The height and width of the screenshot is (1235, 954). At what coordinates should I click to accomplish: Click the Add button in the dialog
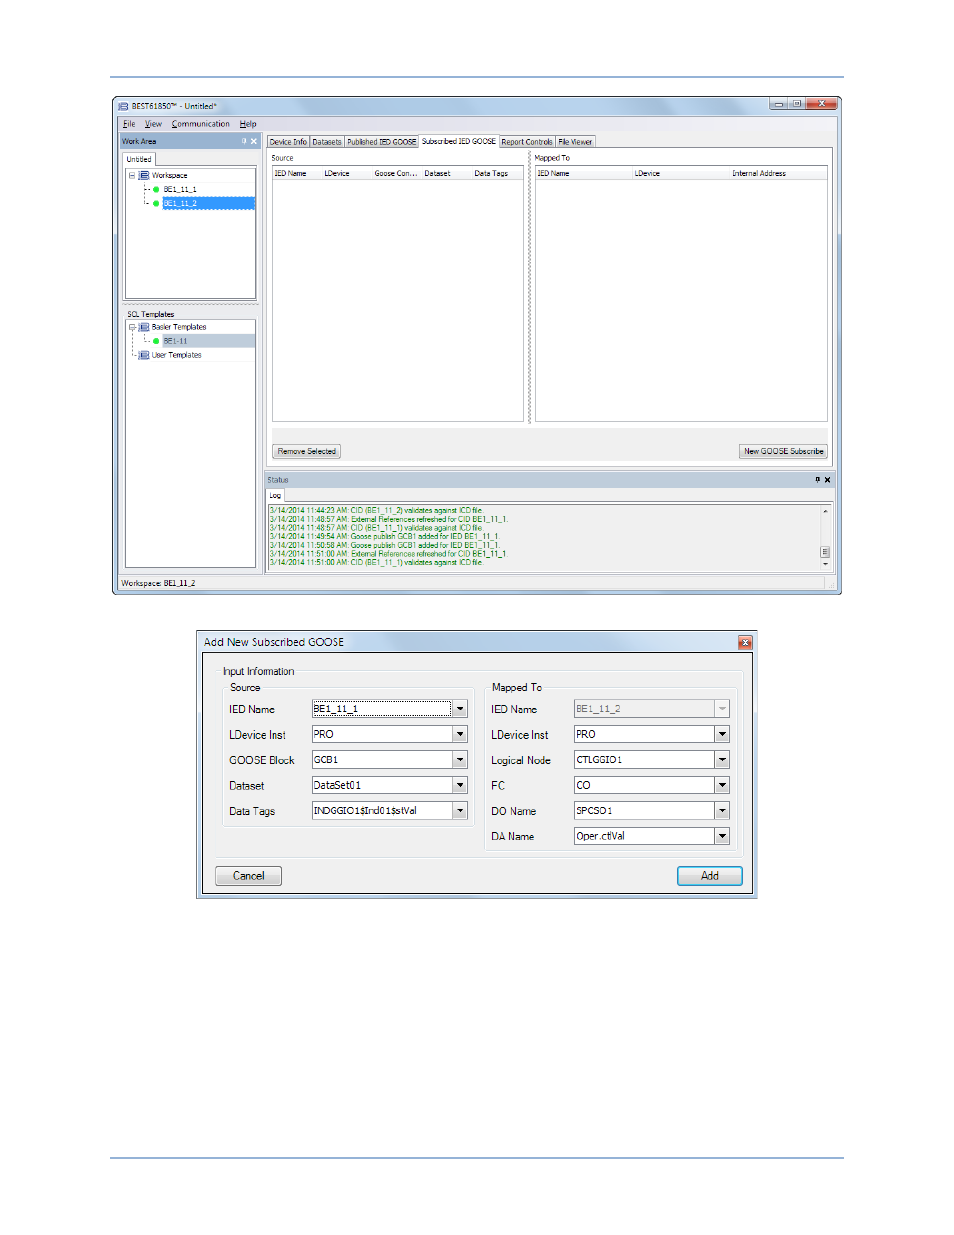pos(710,876)
